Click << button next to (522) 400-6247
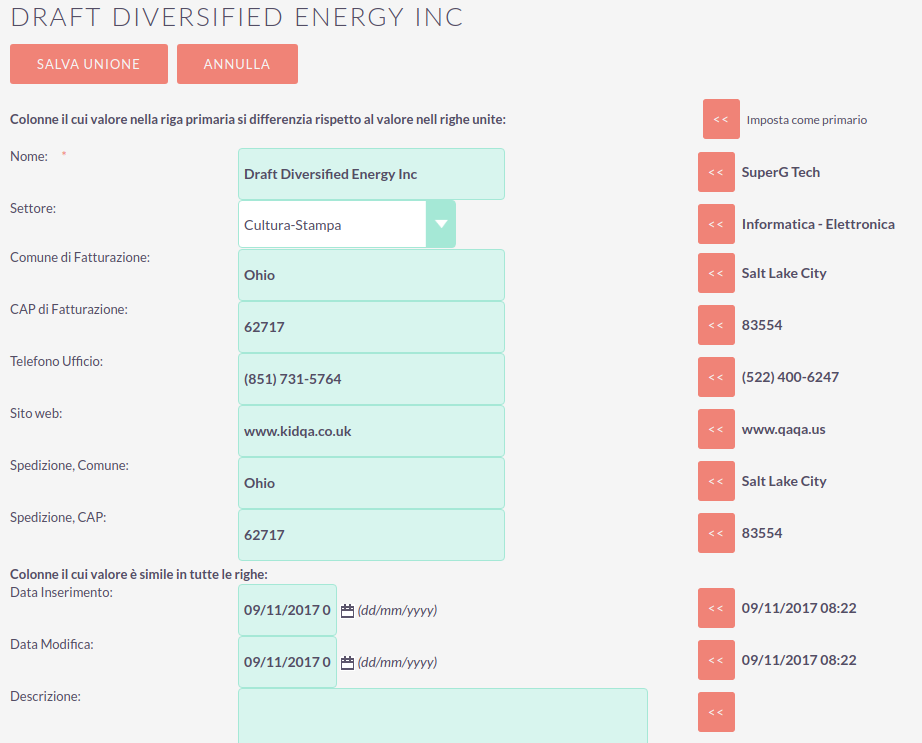Image resolution: width=922 pixels, height=743 pixels. [716, 377]
